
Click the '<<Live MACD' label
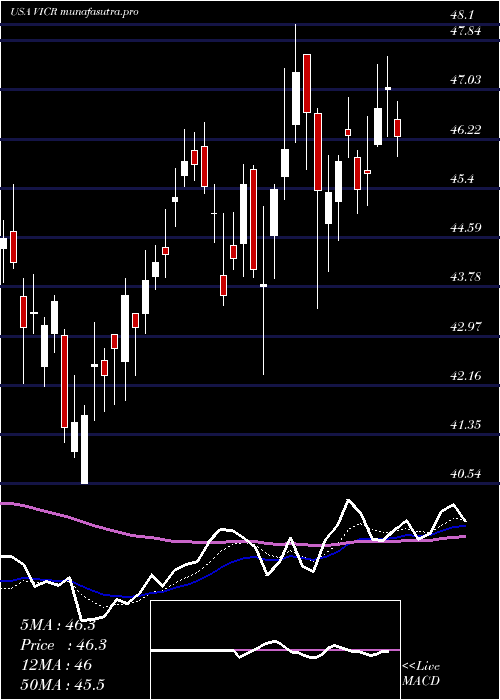(421, 674)
